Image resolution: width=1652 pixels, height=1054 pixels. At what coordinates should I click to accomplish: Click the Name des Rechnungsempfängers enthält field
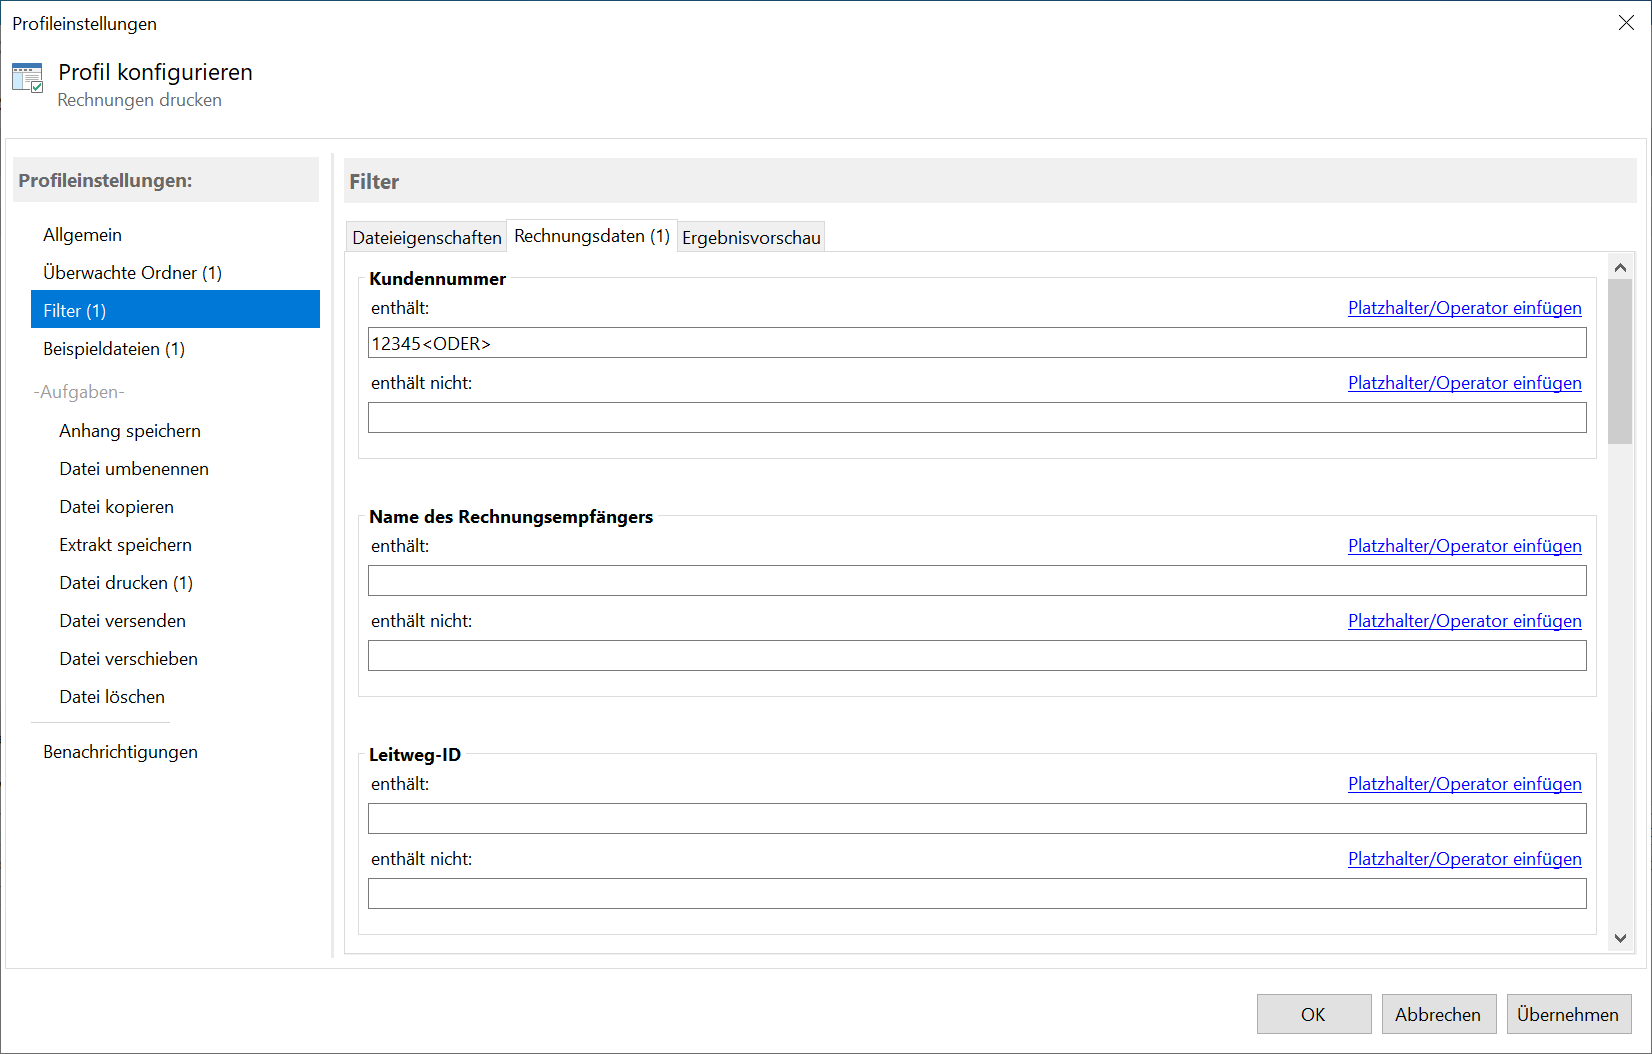pos(977,581)
